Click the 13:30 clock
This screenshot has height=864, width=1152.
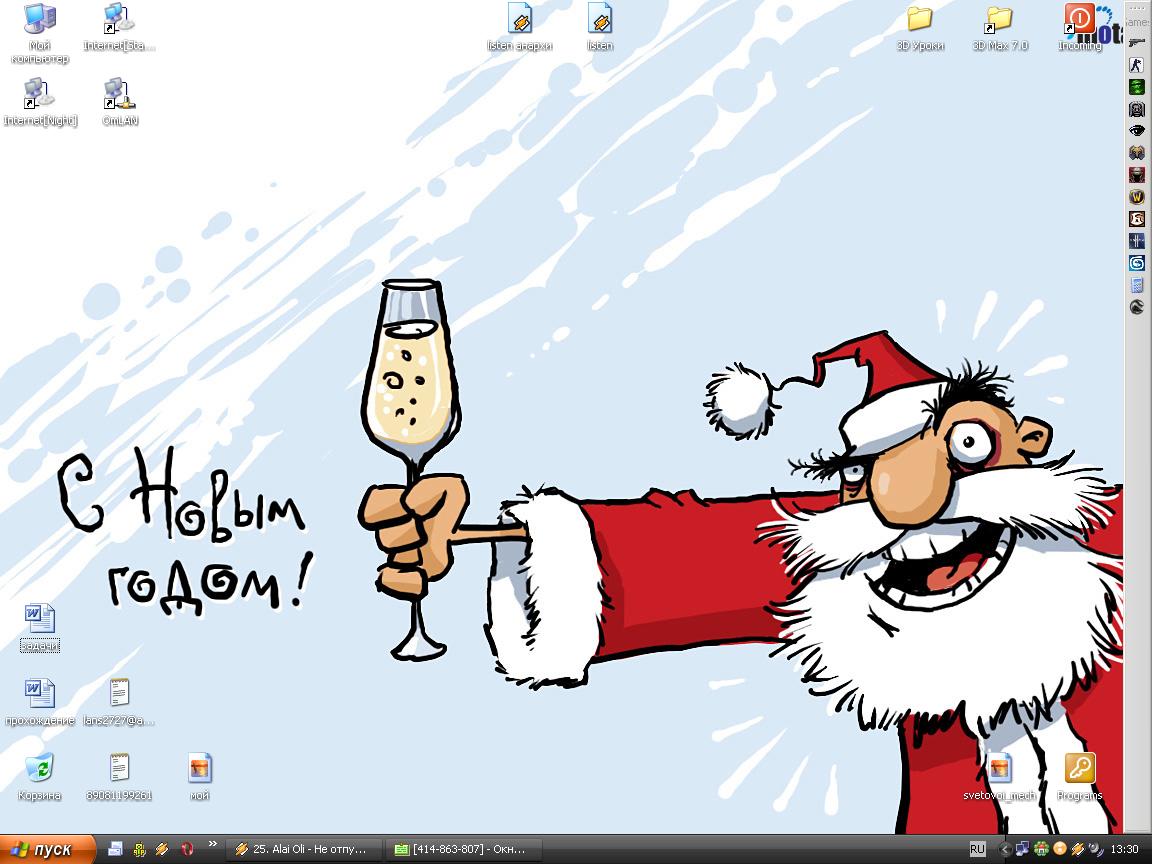(1125, 849)
